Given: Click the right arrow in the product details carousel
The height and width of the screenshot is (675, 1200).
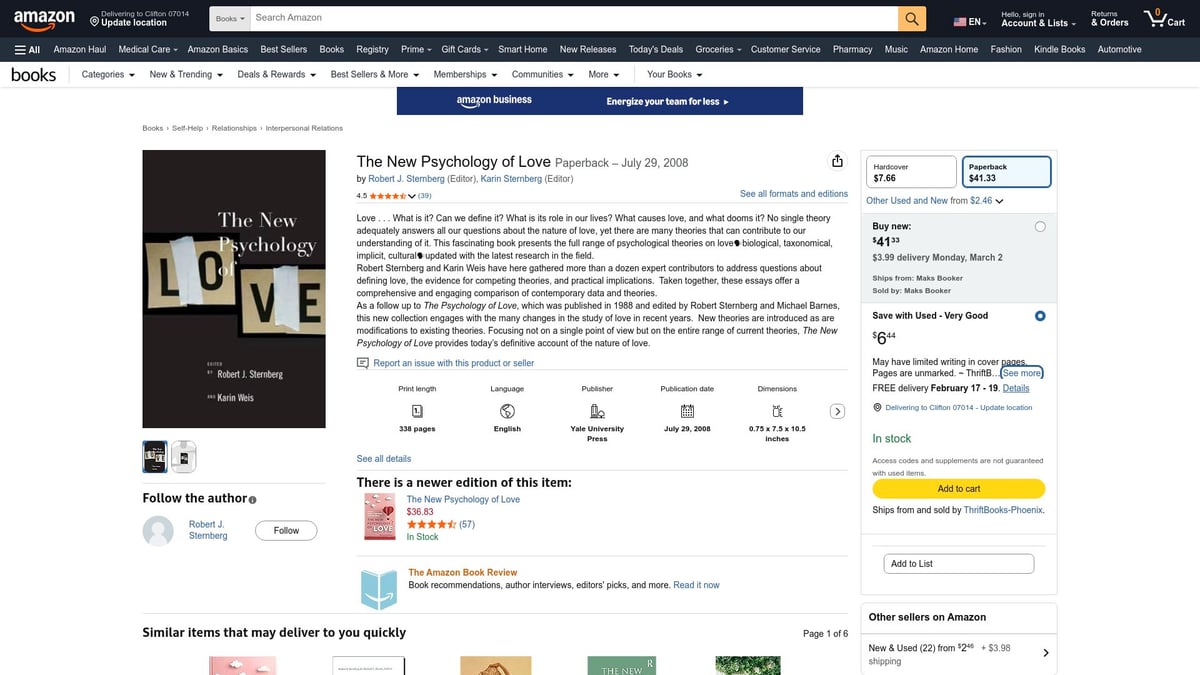Looking at the screenshot, I should [838, 410].
